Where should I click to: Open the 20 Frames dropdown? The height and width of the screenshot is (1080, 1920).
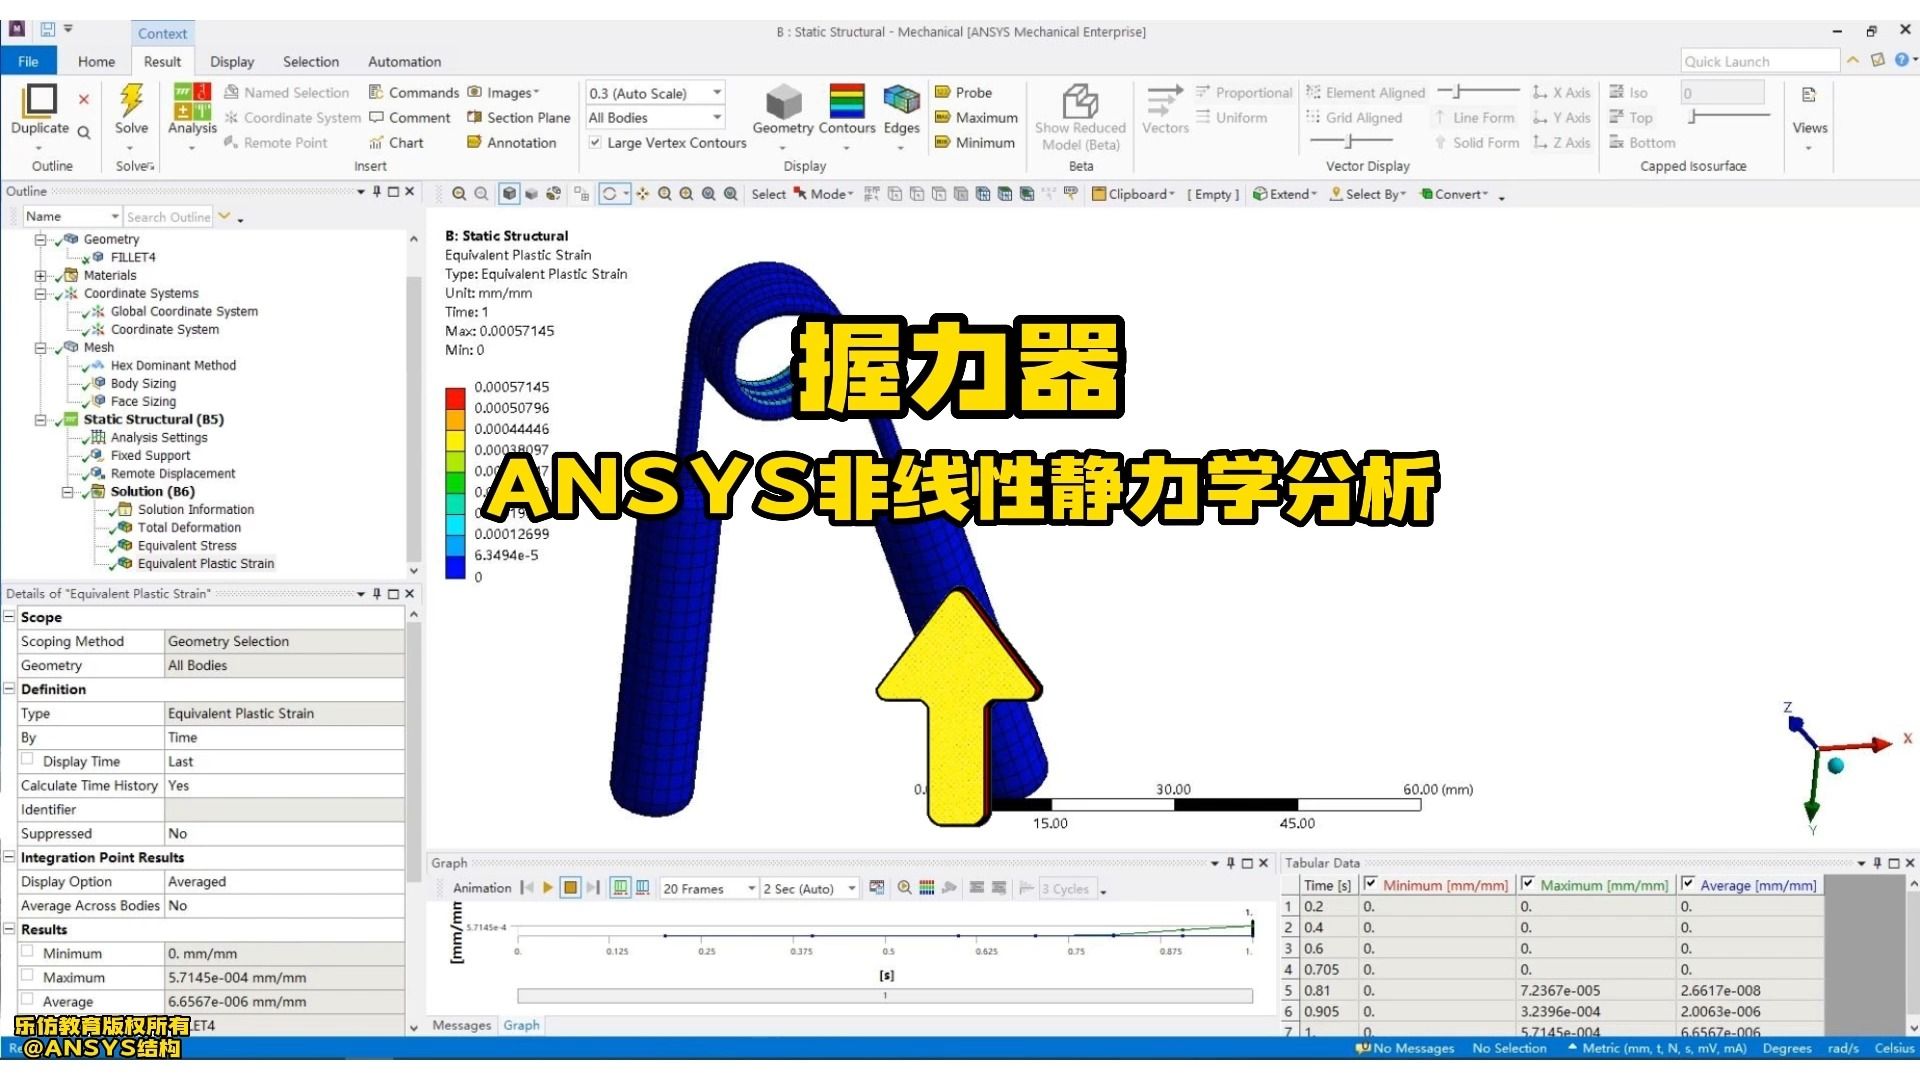[x=709, y=888]
